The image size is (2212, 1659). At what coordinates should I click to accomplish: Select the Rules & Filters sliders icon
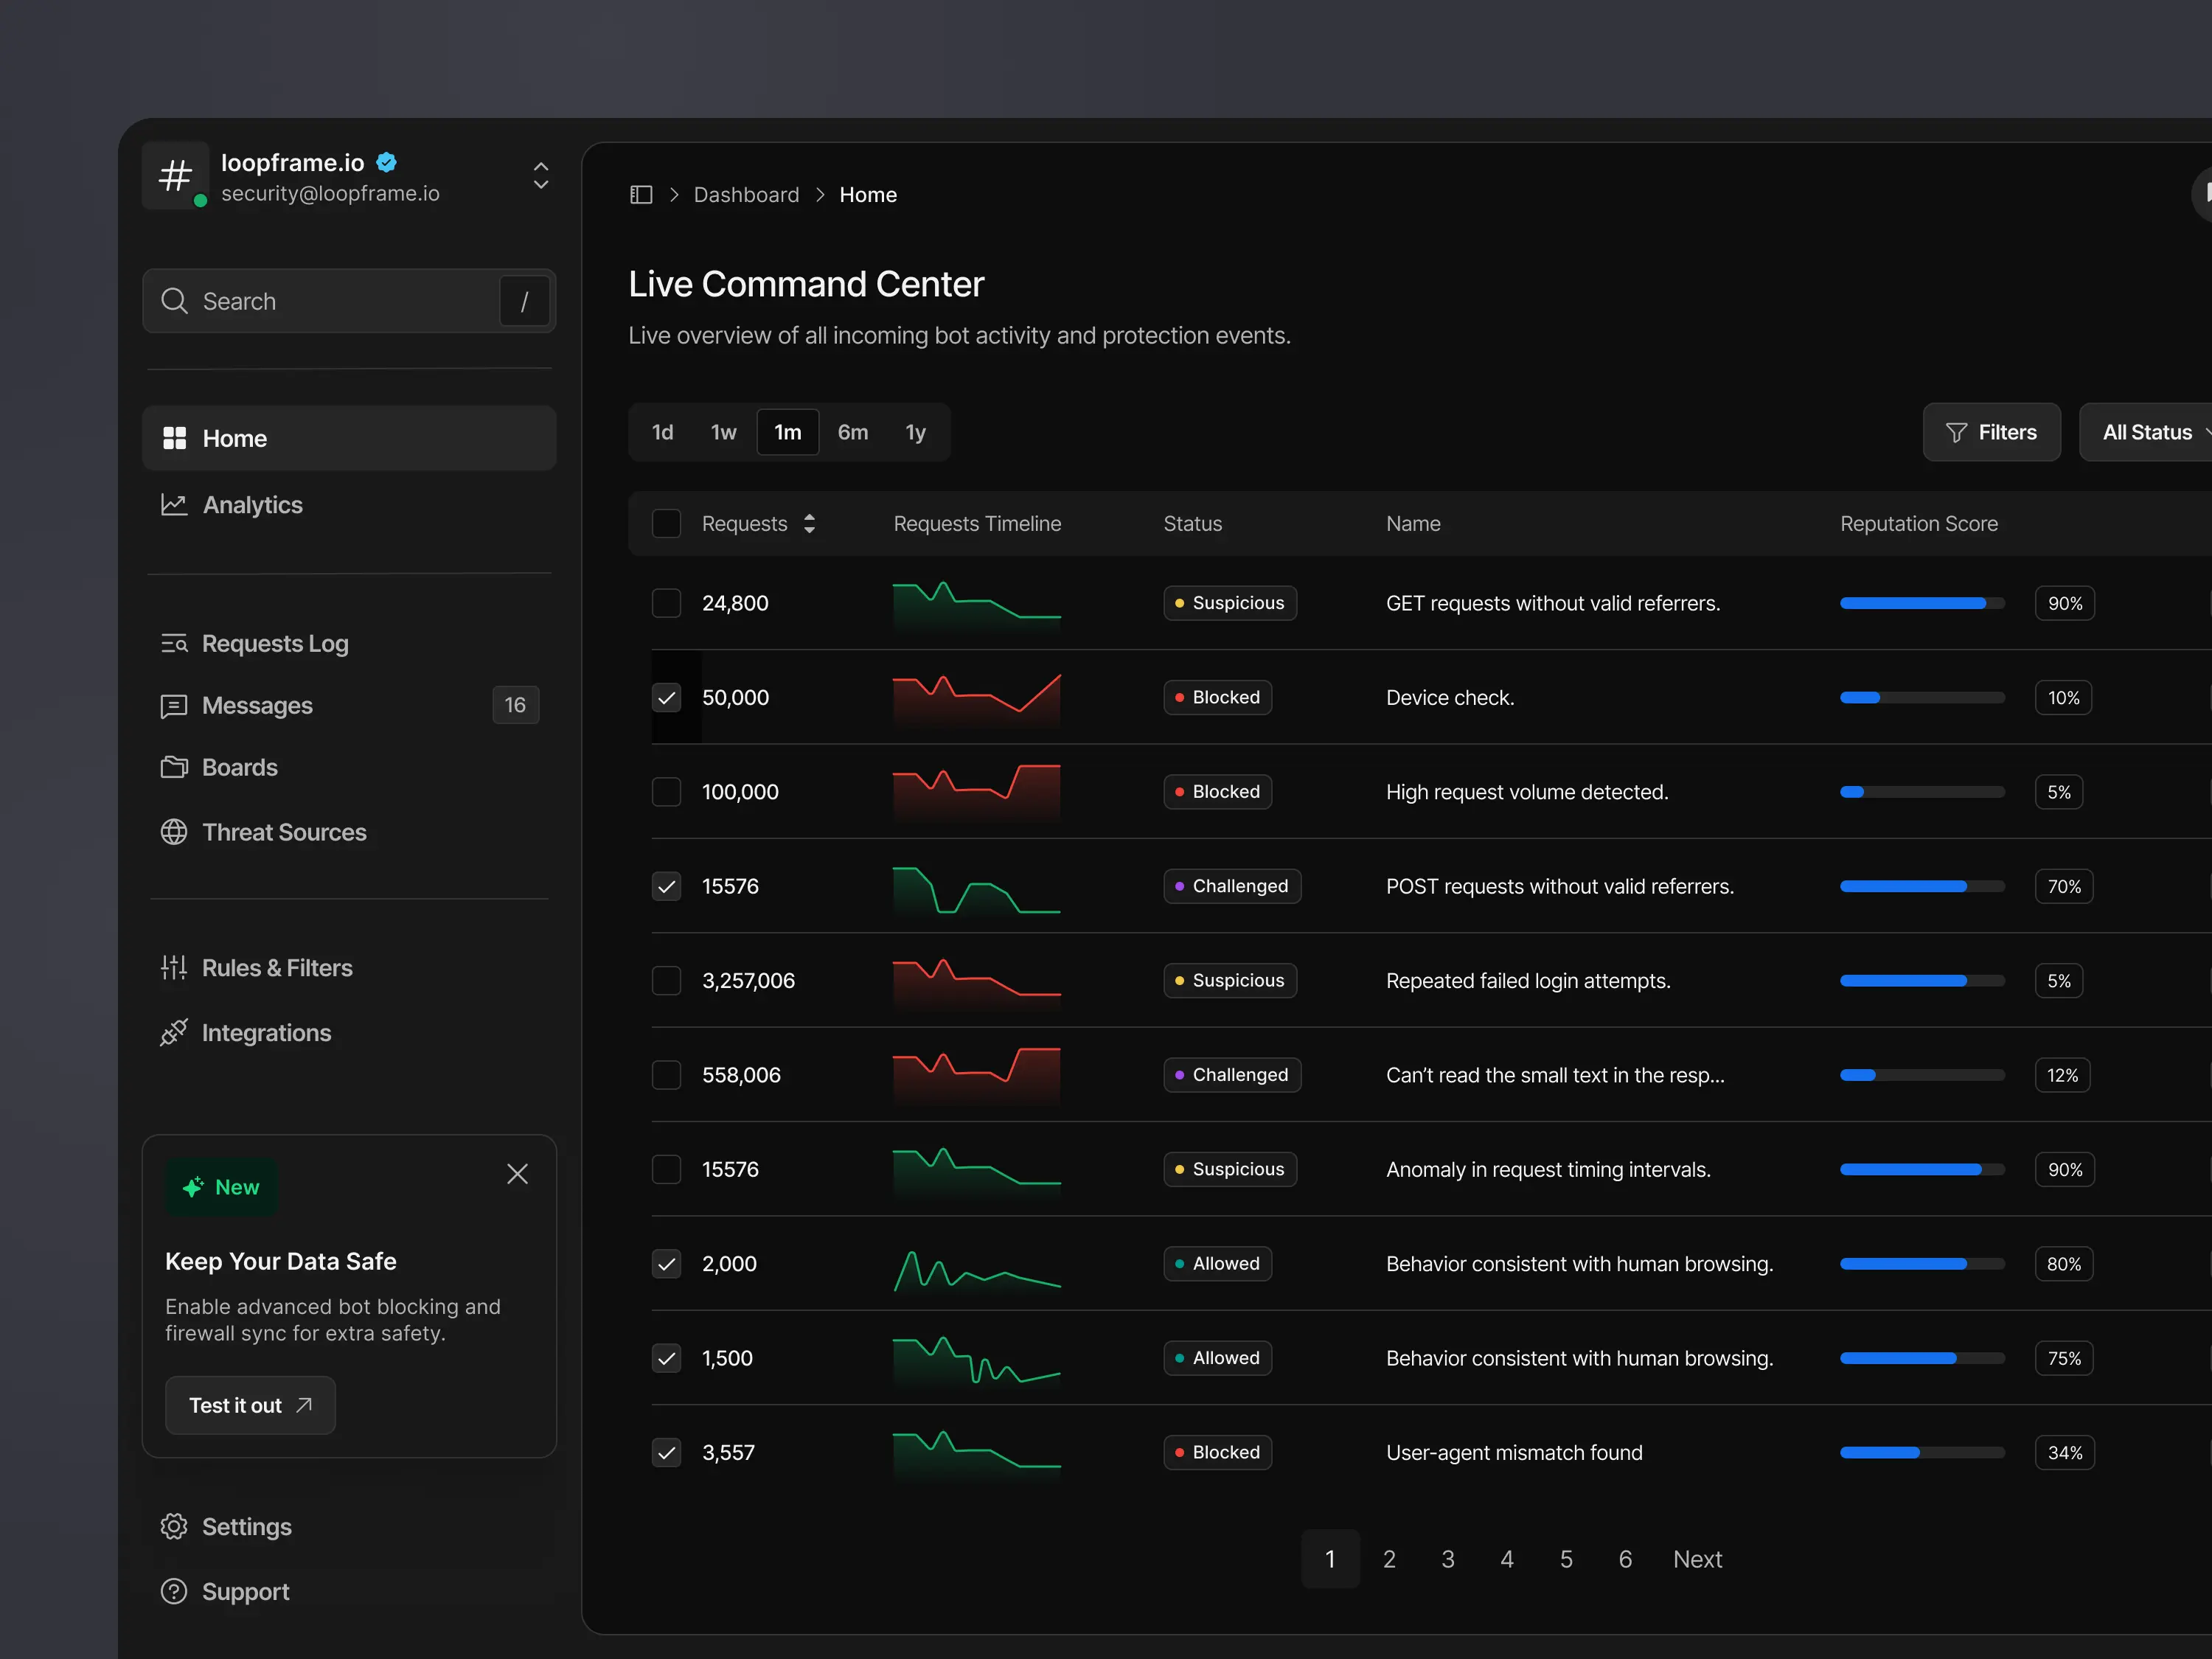coord(174,967)
